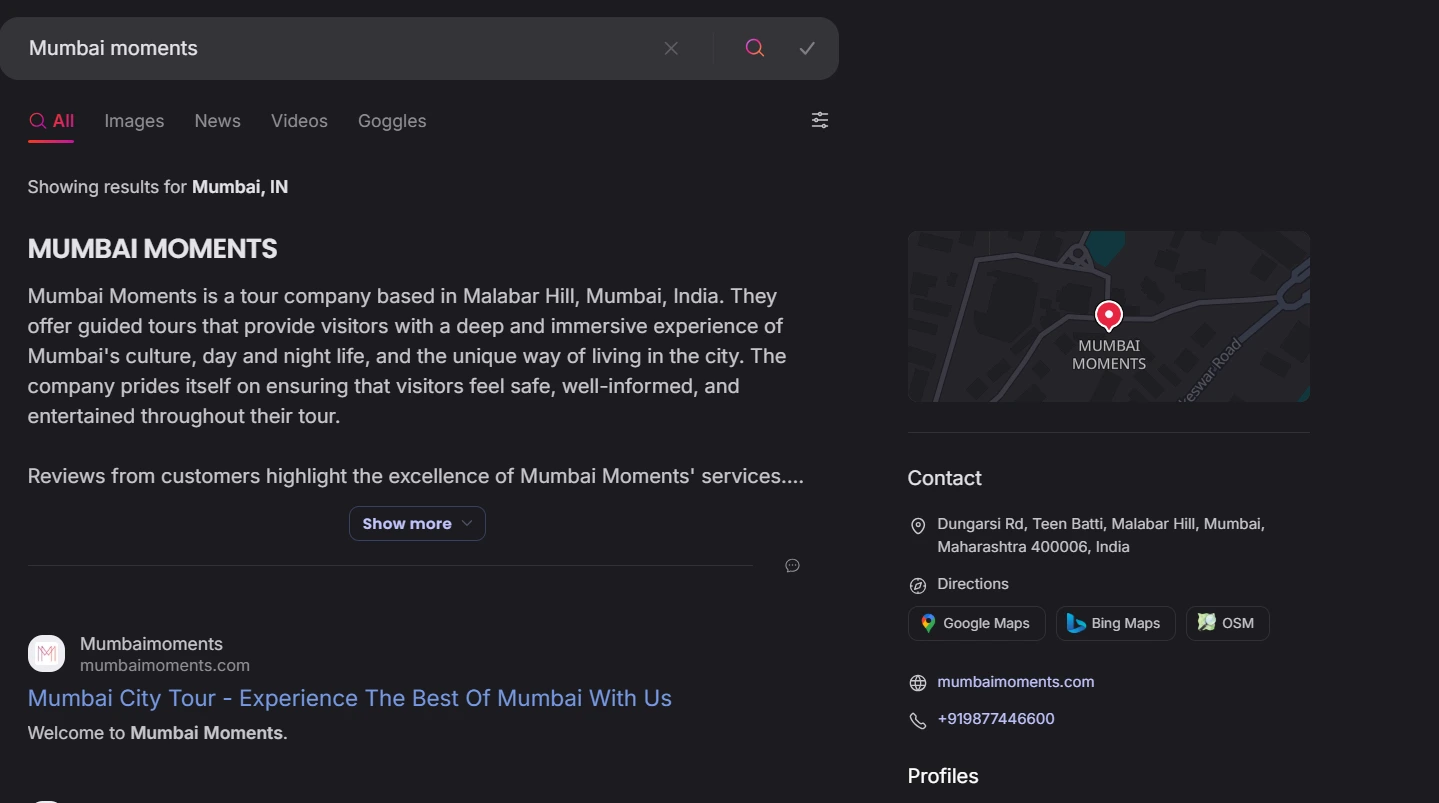Open the Videos tab
Screen dimensions: 1439x803
[299, 121]
